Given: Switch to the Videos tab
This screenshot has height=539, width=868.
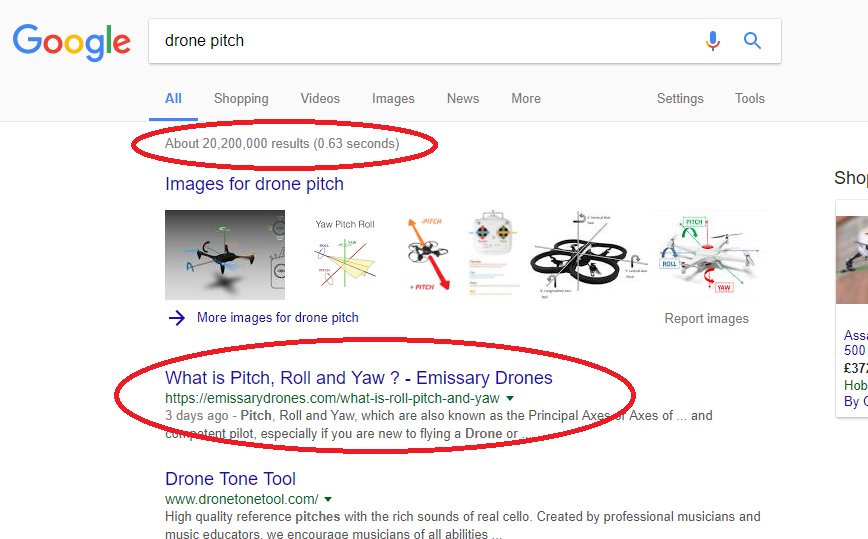Looking at the screenshot, I should pos(320,99).
